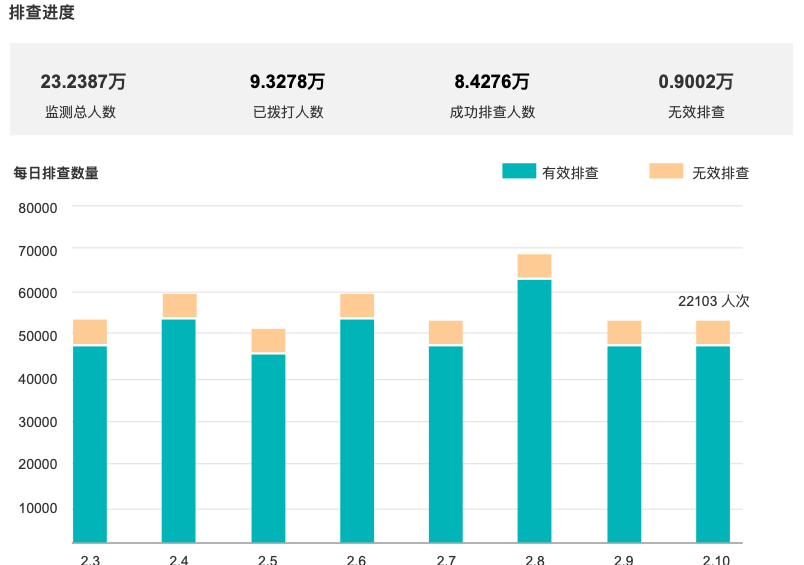804x565 pixels.
Task: Click the 22103 人次 data label
Action: coord(713,301)
